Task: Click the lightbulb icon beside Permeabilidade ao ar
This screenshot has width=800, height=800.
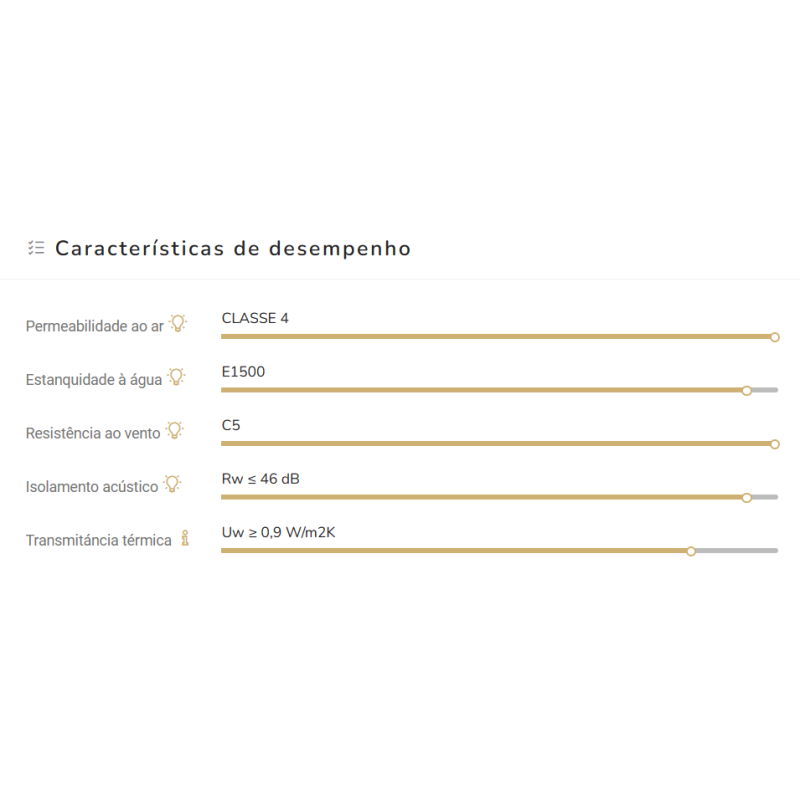Action: pos(178,323)
